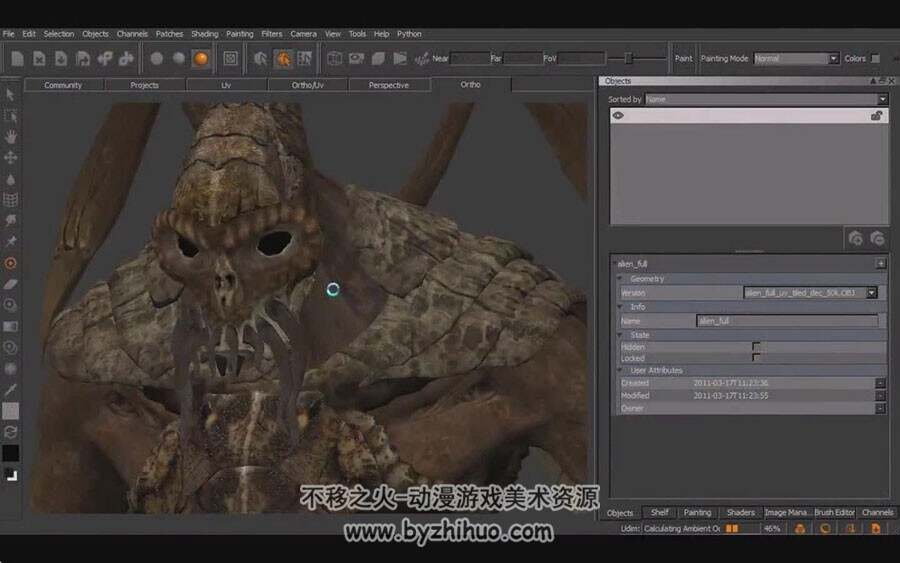Click the plus button on alien_full header

[880, 264]
